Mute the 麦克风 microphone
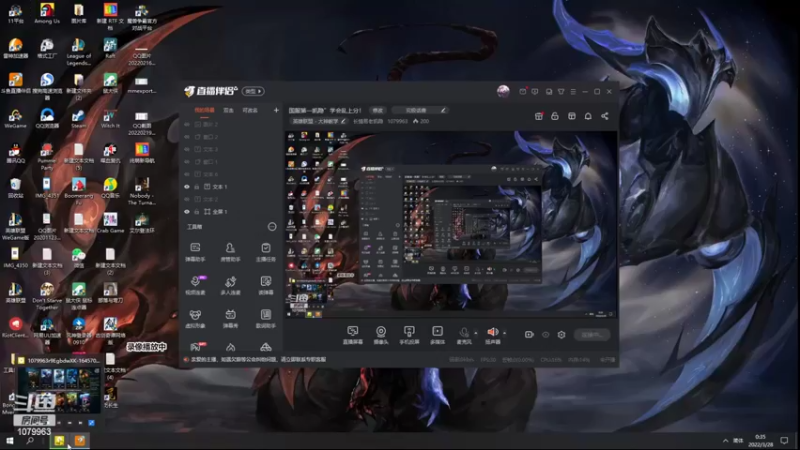This screenshot has height=450, width=800. tap(464, 335)
